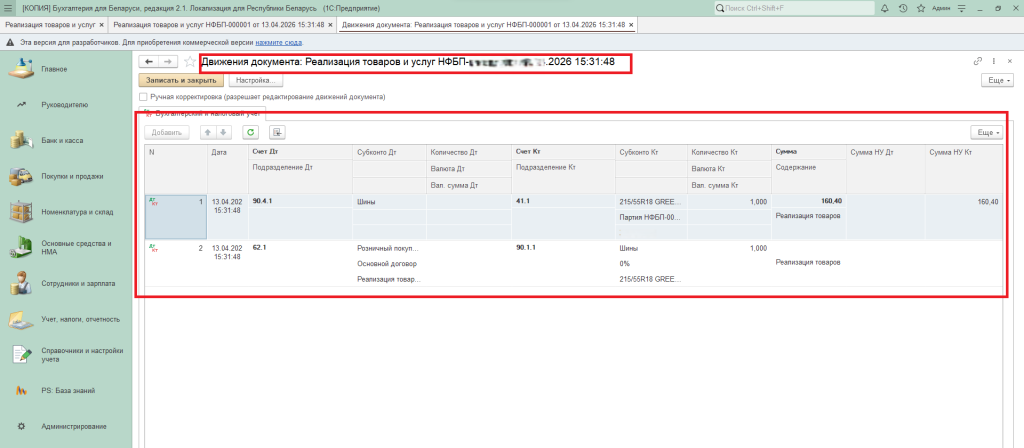Open the Ещё menu under the document title
The width and height of the screenshot is (1024, 448).
click(997, 80)
